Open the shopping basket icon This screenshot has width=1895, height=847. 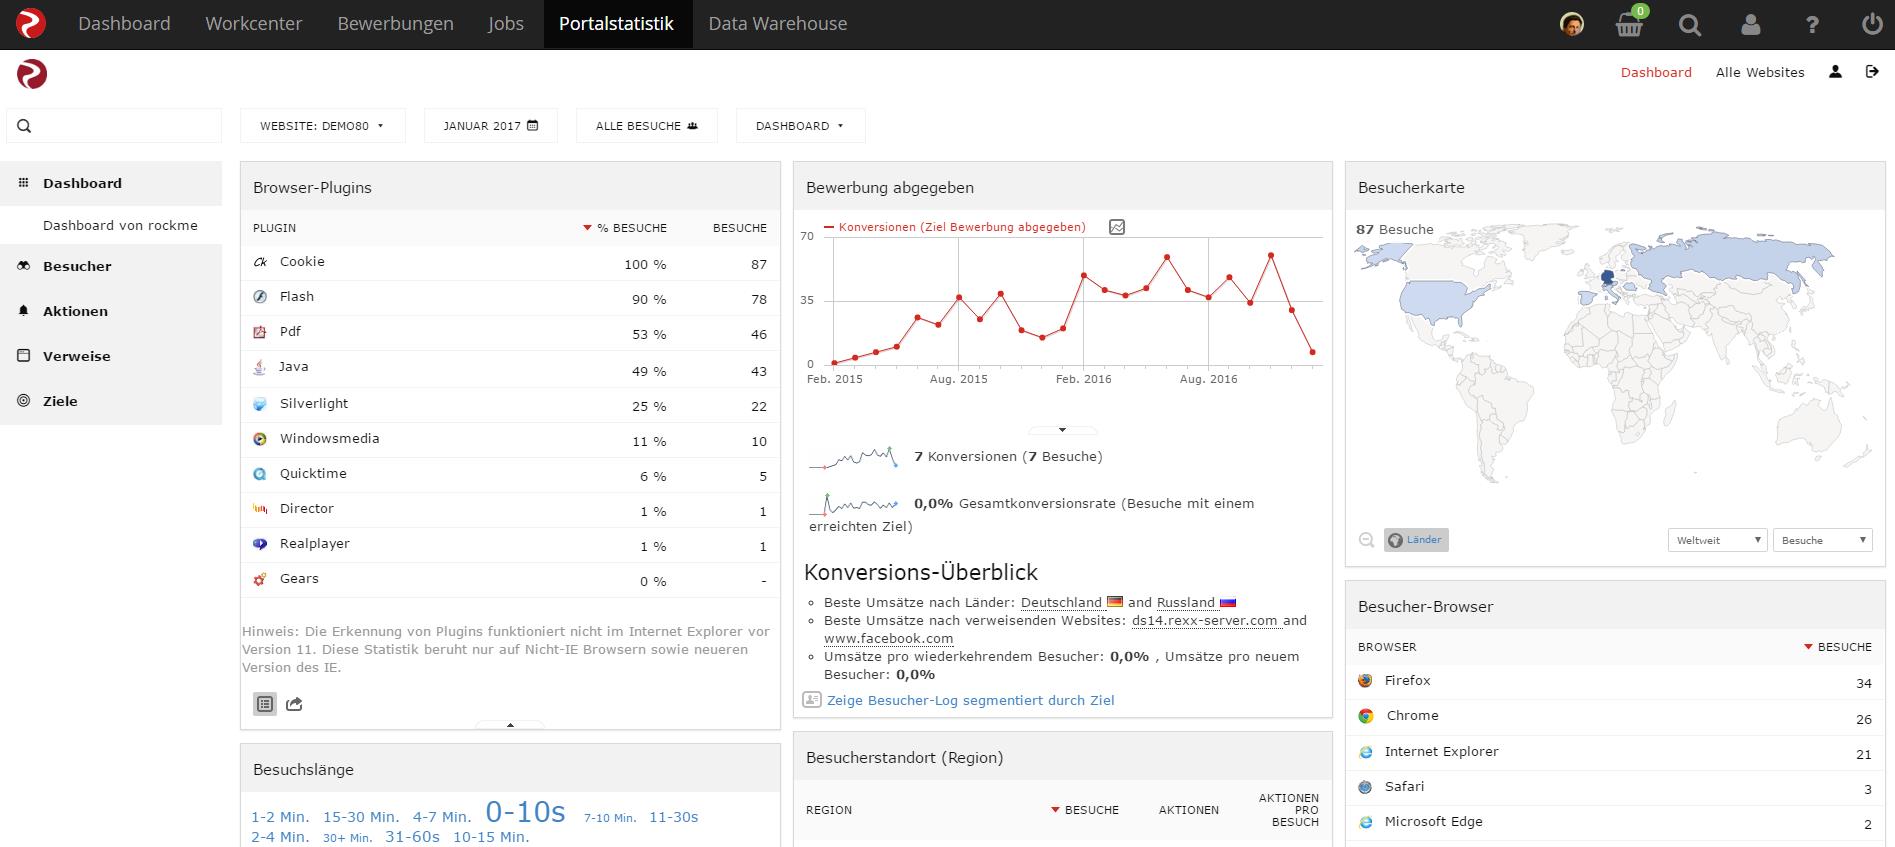[1630, 24]
